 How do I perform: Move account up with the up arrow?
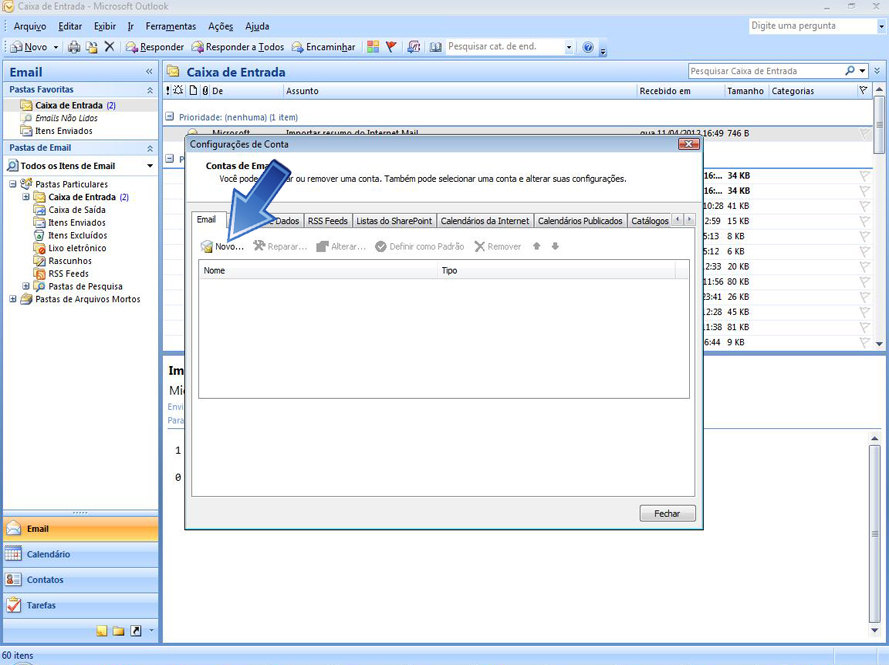pyautogui.click(x=536, y=246)
